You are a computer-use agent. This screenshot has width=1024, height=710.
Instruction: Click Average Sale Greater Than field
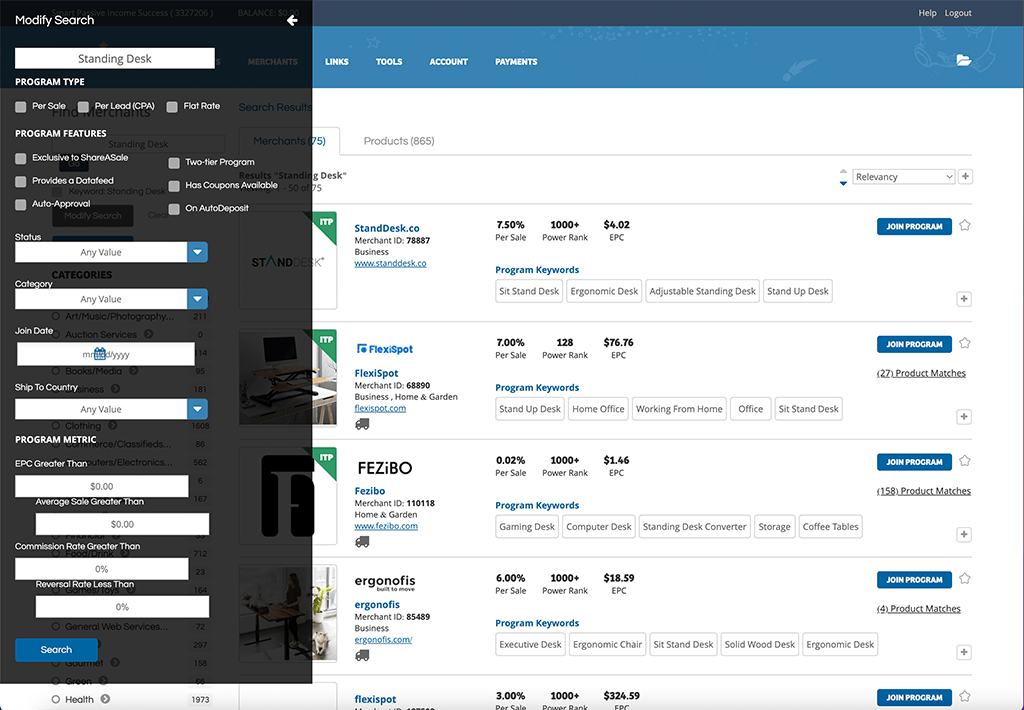122,524
